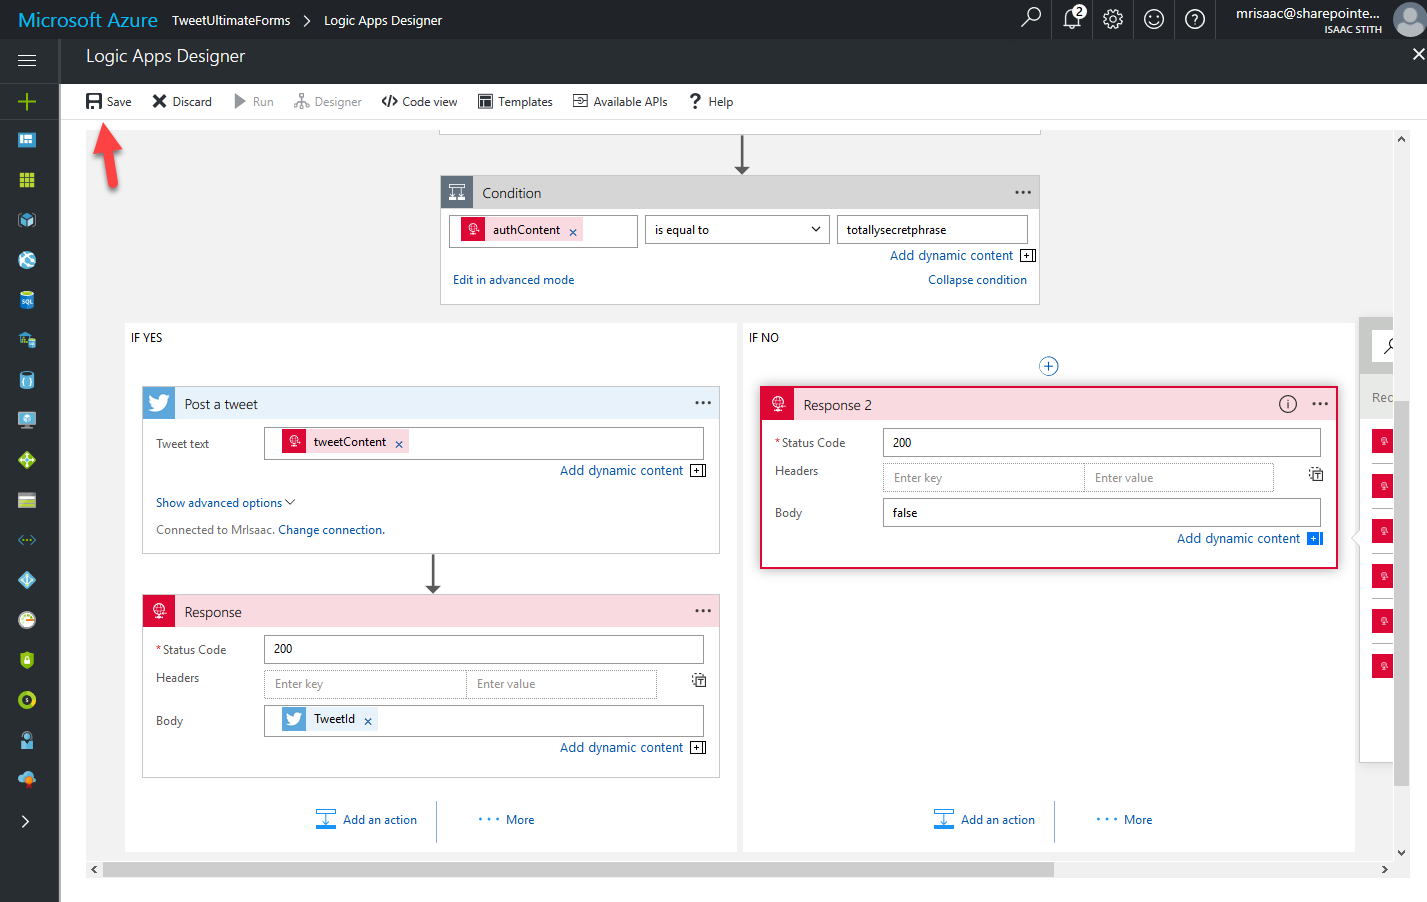Screen dimensions: 1427x902
Task: Click the Response header Enter value field
Action: (x=561, y=684)
